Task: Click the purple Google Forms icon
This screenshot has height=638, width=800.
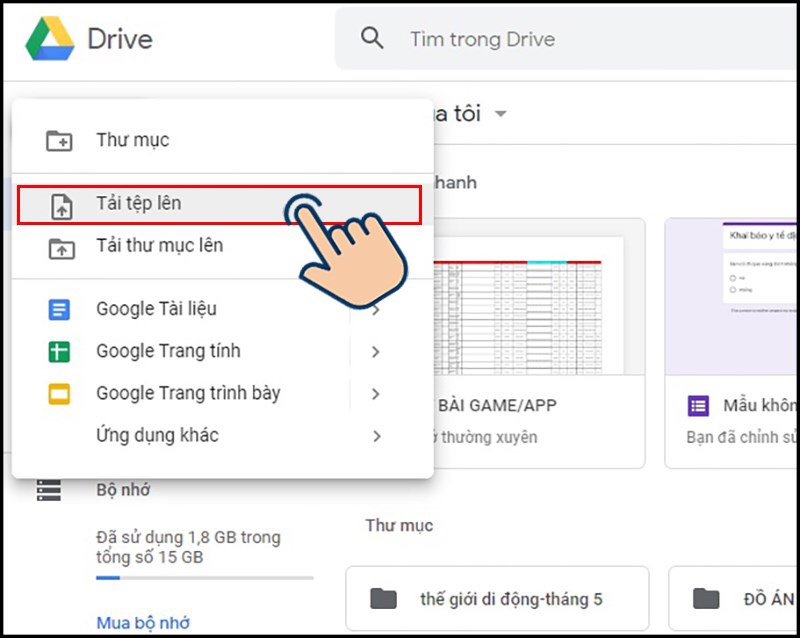Action: [698, 406]
